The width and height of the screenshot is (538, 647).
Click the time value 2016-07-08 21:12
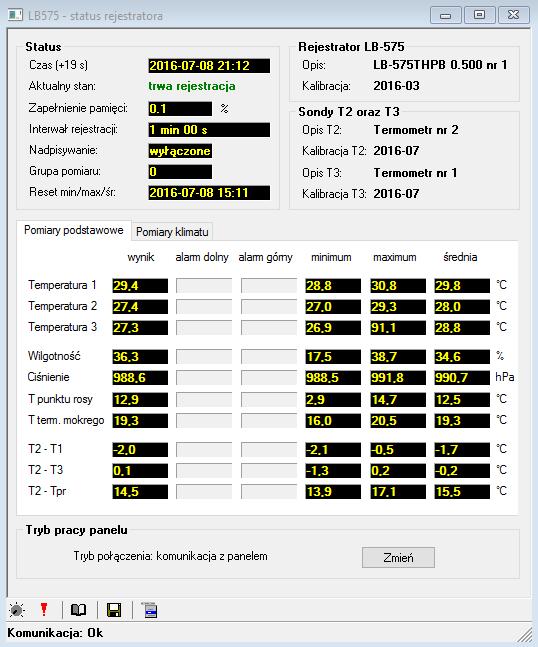[209, 66]
